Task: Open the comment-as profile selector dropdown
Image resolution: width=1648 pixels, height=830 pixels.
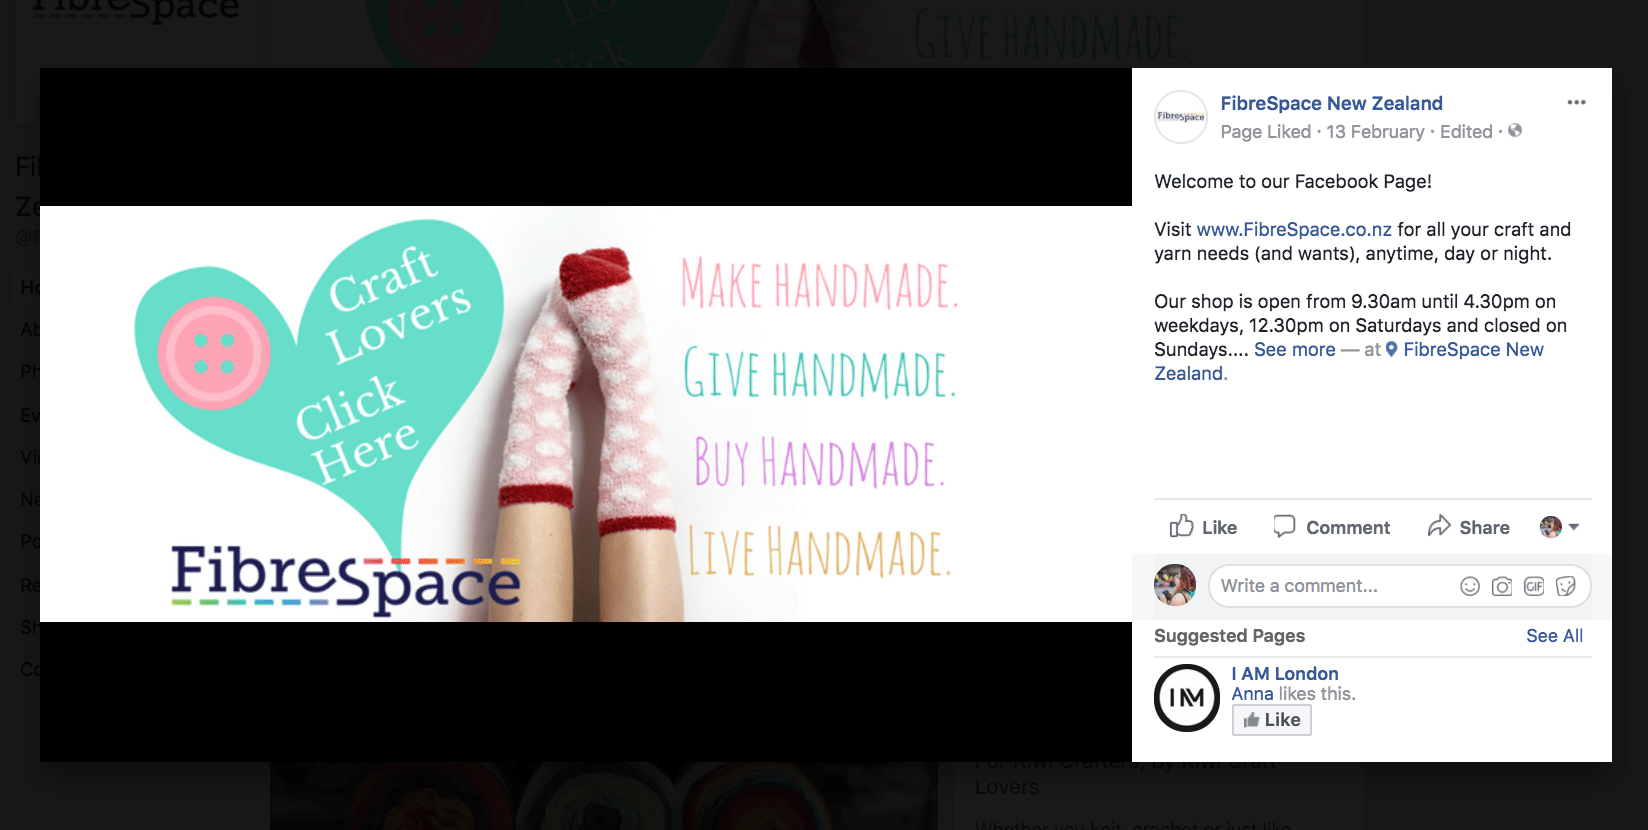Action: (x=1559, y=527)
